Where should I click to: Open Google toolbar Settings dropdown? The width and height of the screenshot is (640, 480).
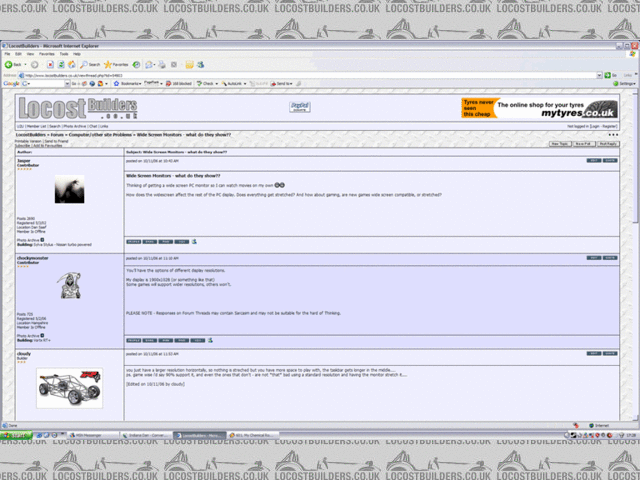624,84
